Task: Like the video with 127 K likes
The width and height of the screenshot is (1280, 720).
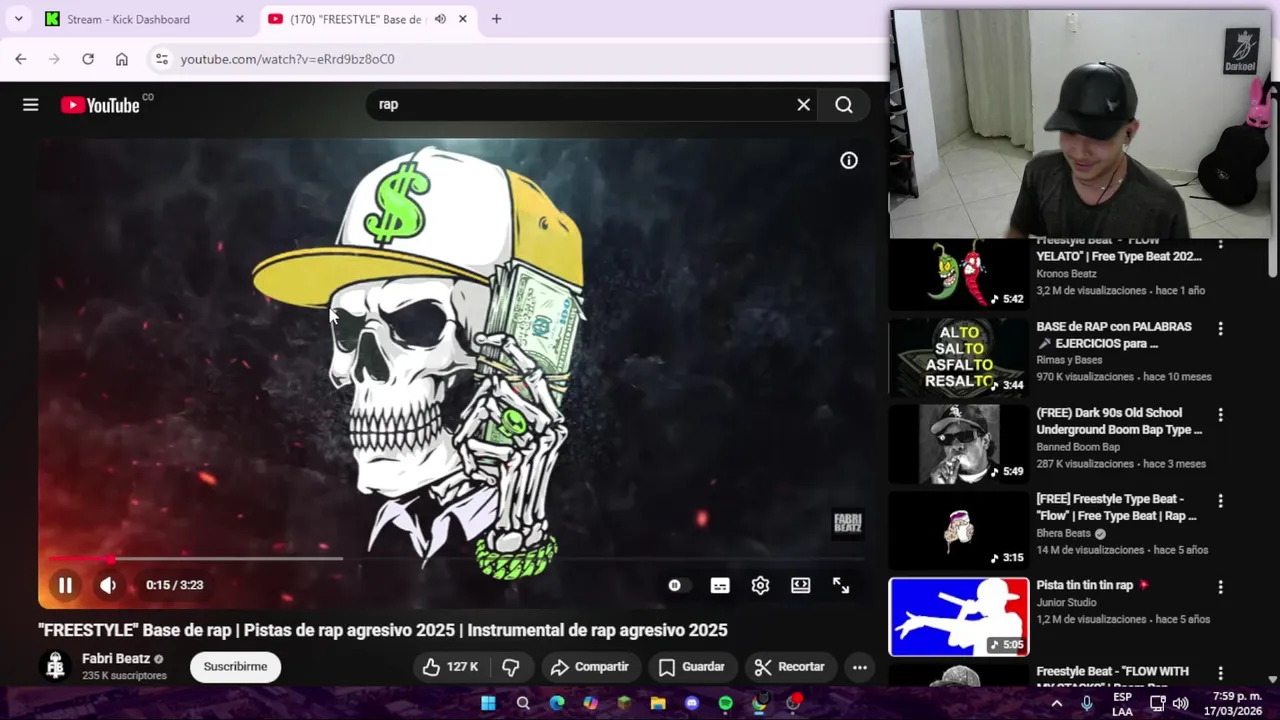Action: tap(450, 667)
